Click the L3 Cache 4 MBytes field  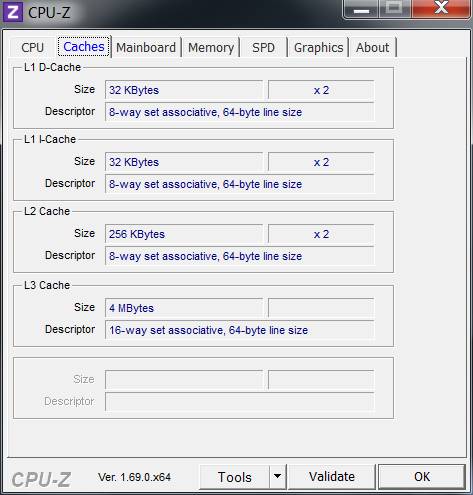(x=184, y=308)
